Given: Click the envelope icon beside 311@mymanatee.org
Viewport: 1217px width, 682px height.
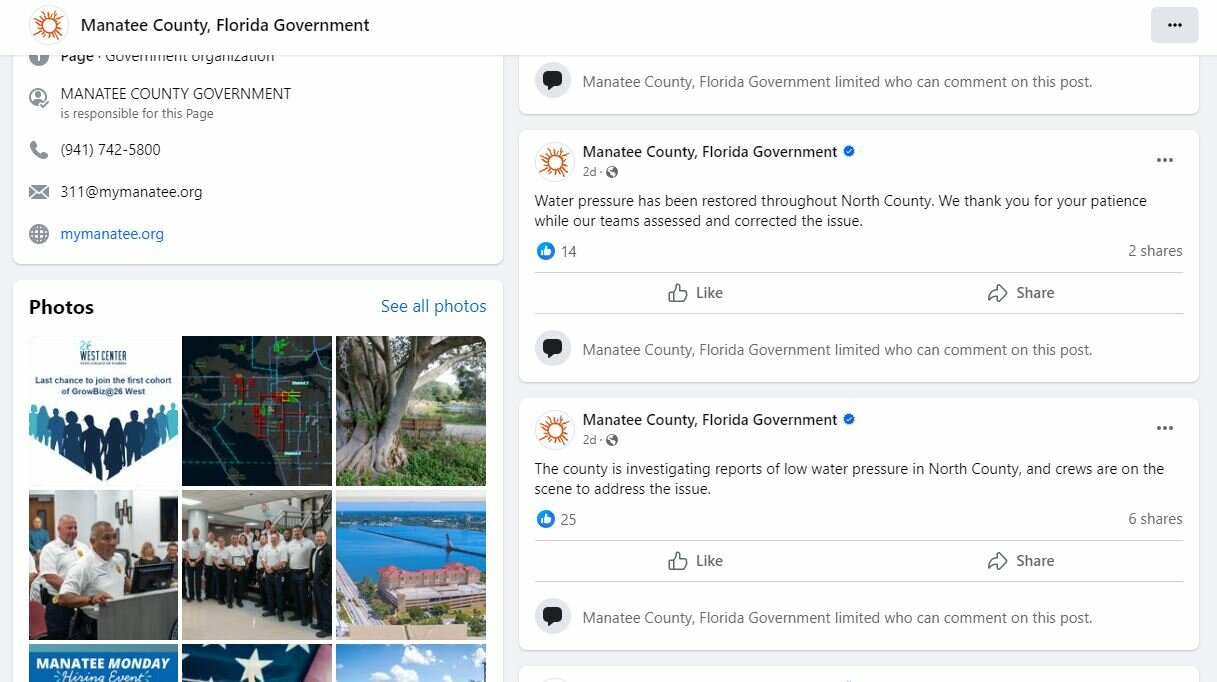Looking at the screenshot, I should pos(39,192).
